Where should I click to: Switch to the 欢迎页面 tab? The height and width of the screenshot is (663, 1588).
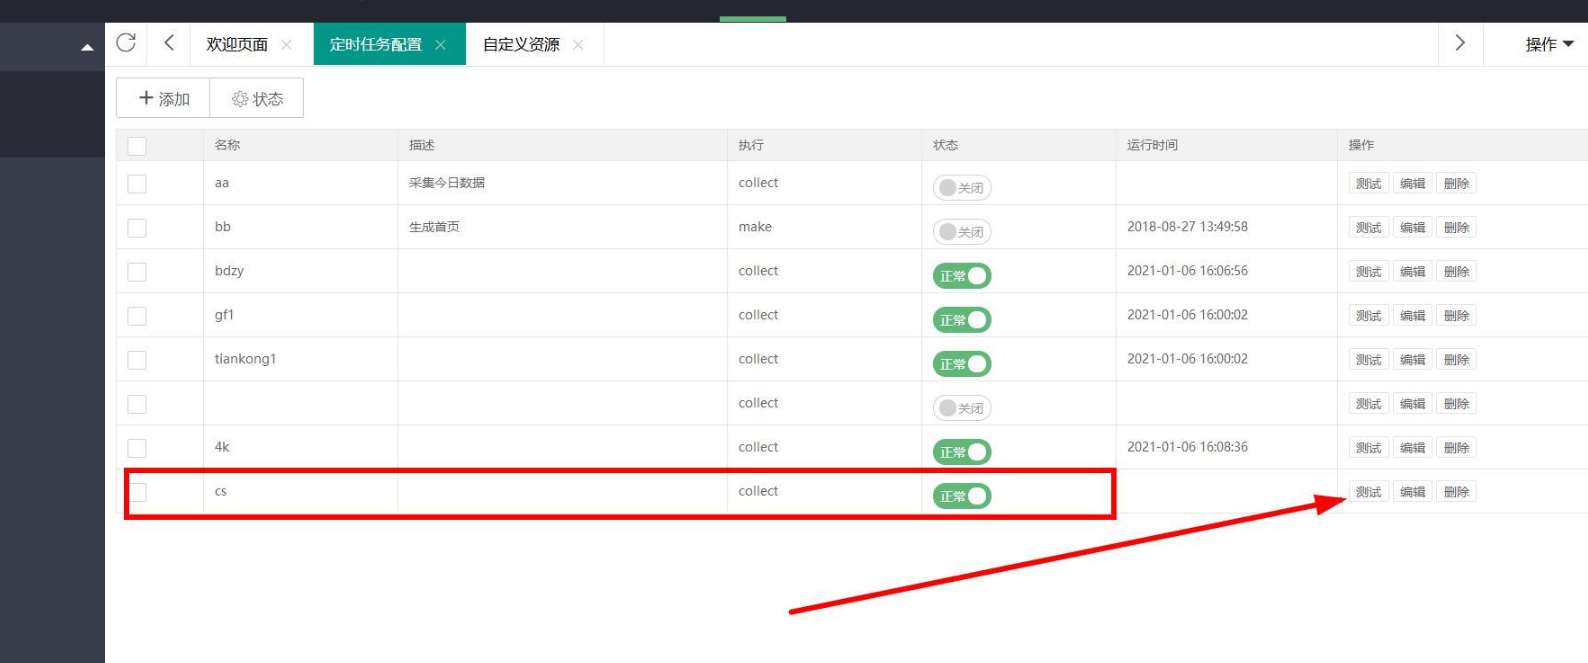pyautogui.click(x=237, y=45)
